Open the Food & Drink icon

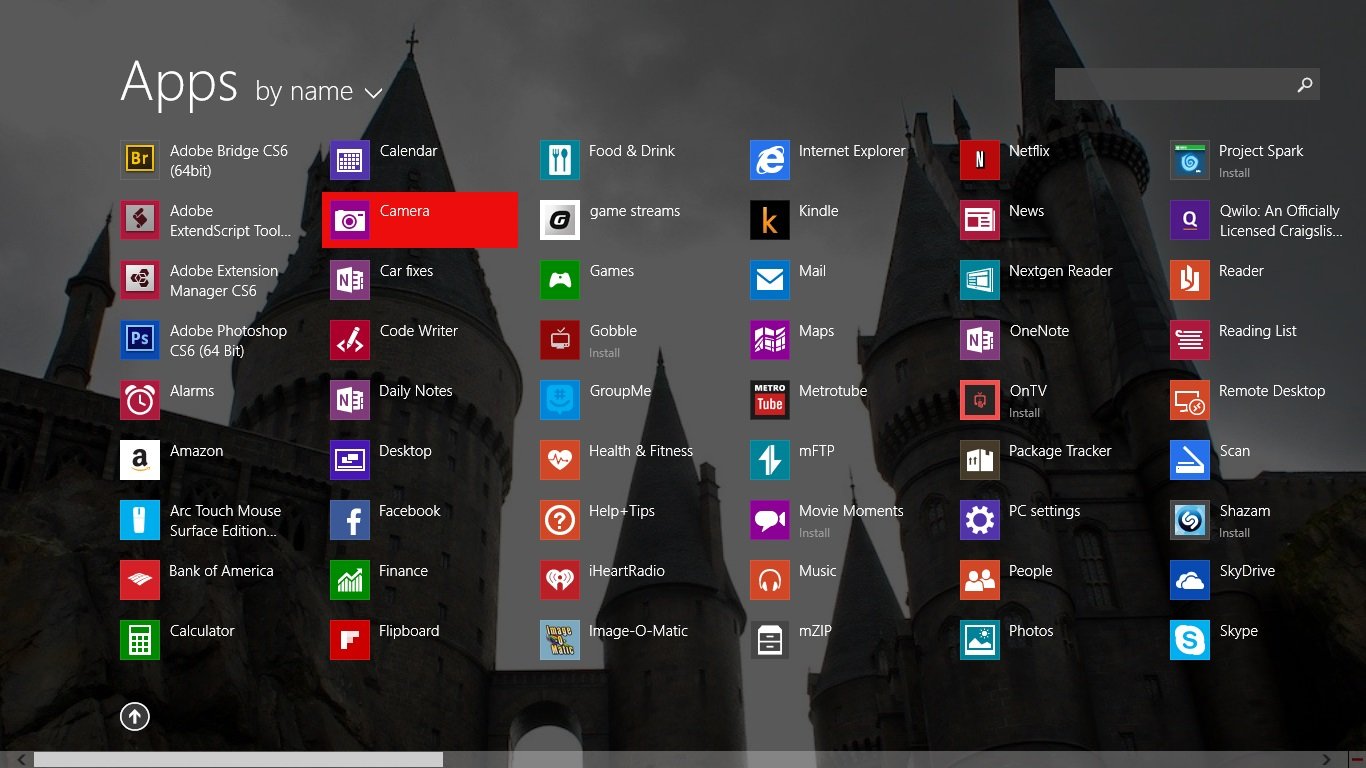[560, 160]
